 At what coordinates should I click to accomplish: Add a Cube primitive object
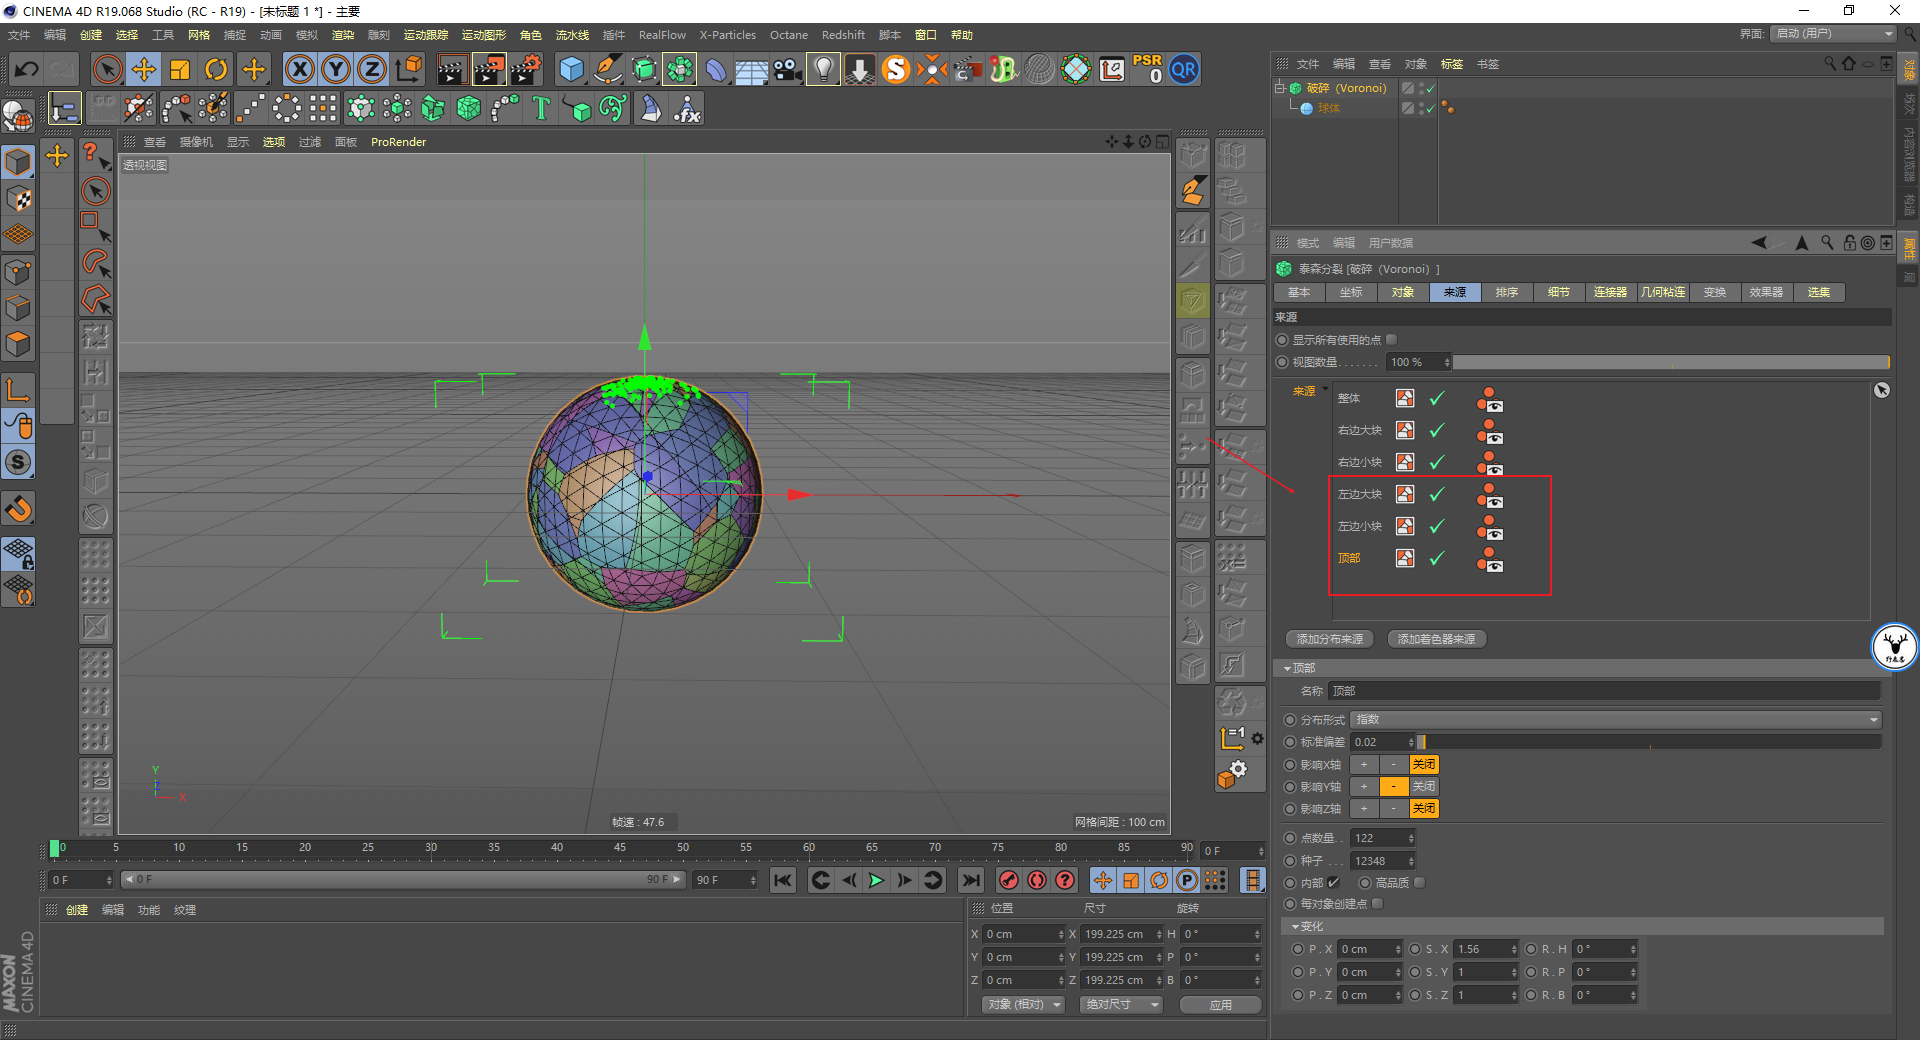point(571,69)
